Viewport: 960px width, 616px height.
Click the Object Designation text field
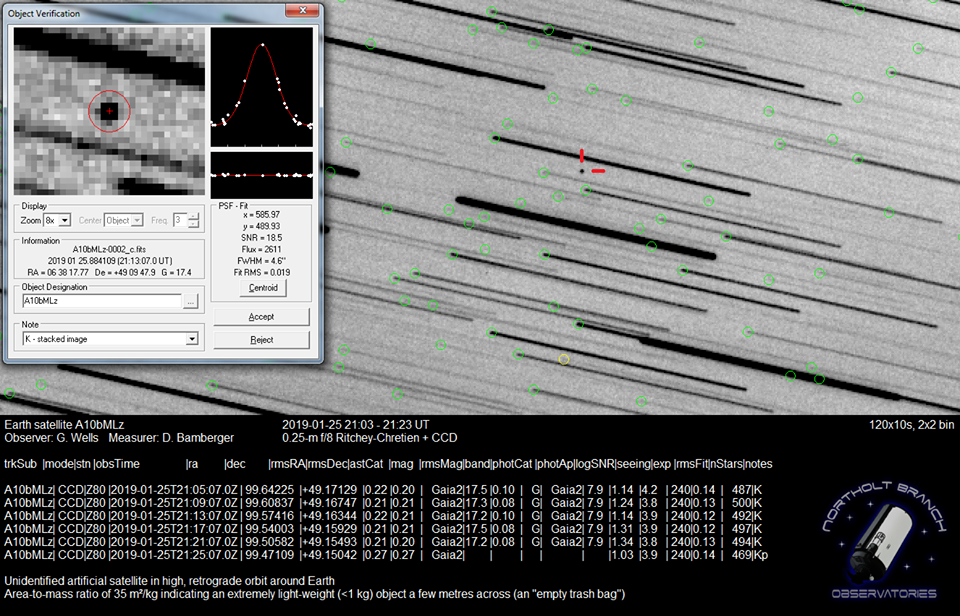tap(100, 300)
